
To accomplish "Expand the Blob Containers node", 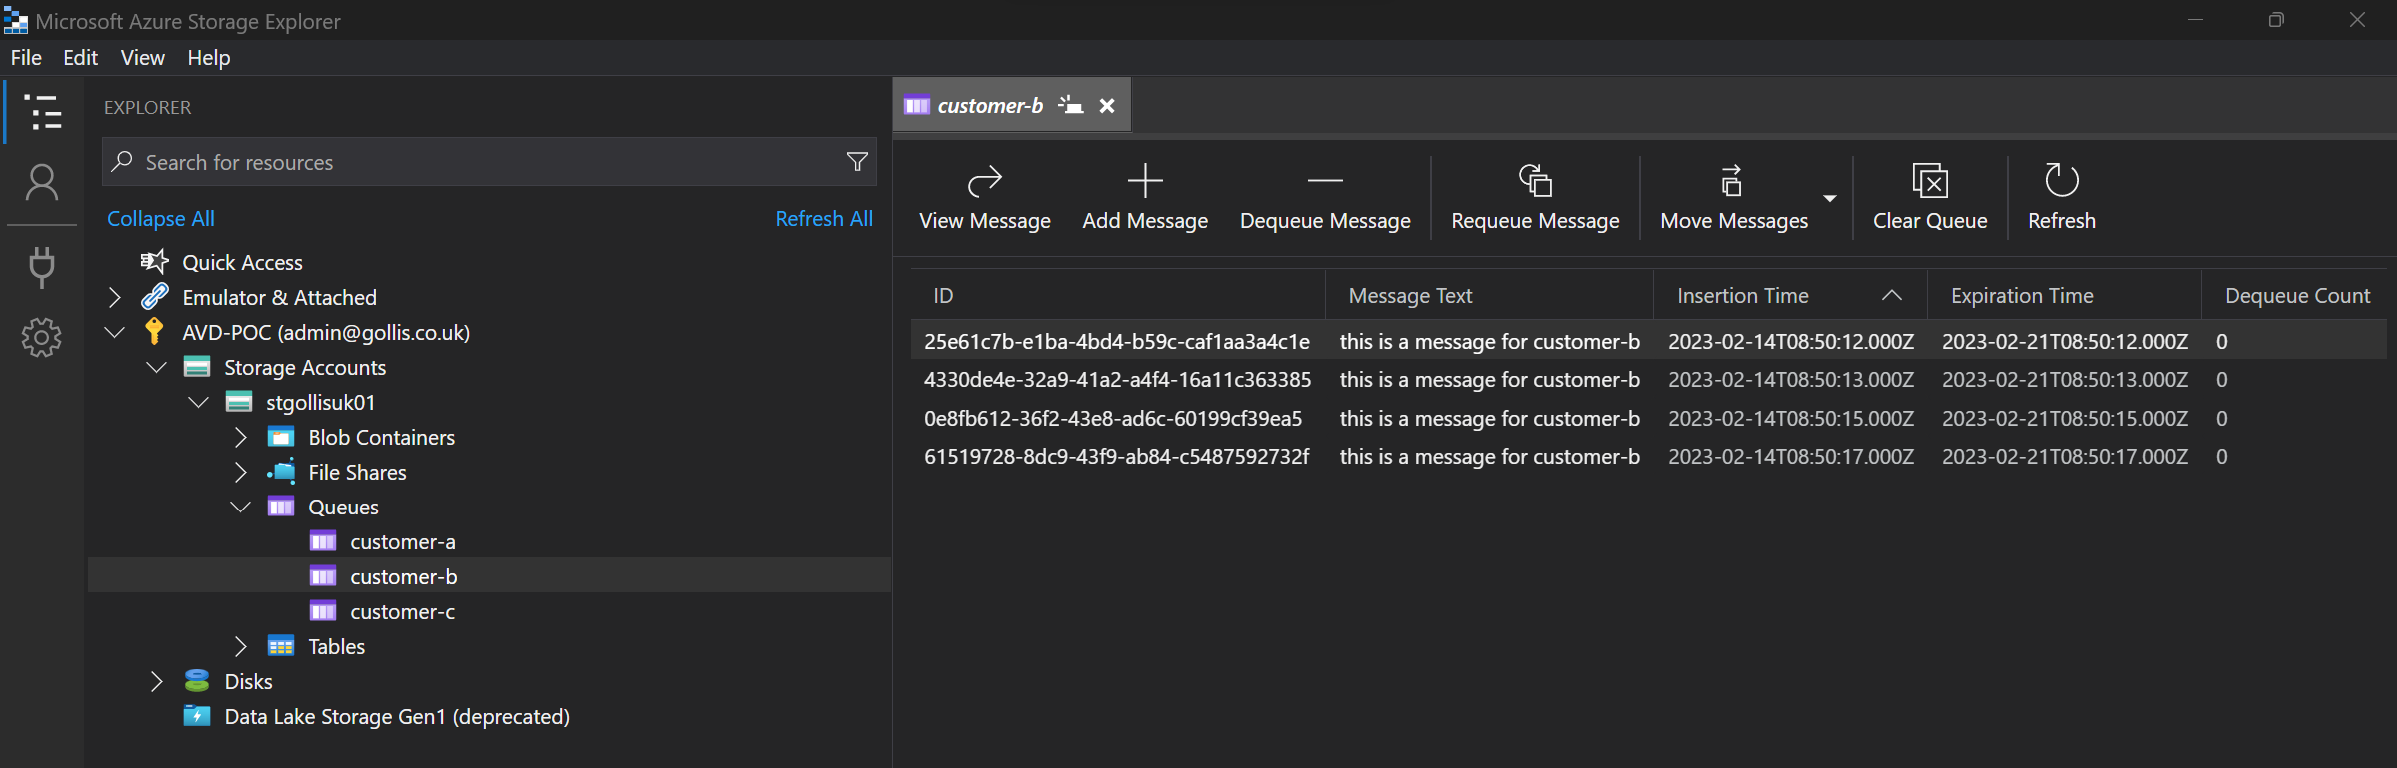I will [x=240, y=438].
